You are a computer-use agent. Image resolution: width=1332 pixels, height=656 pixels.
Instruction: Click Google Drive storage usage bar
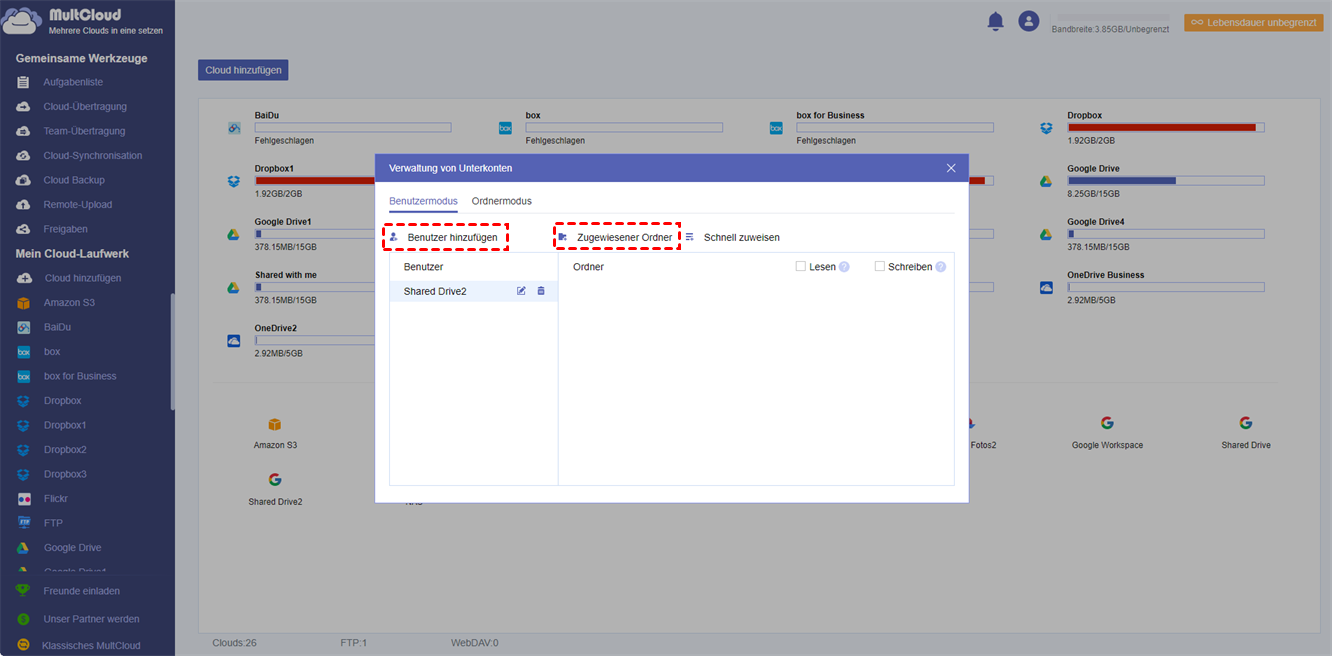click(x=1166, y=180)
